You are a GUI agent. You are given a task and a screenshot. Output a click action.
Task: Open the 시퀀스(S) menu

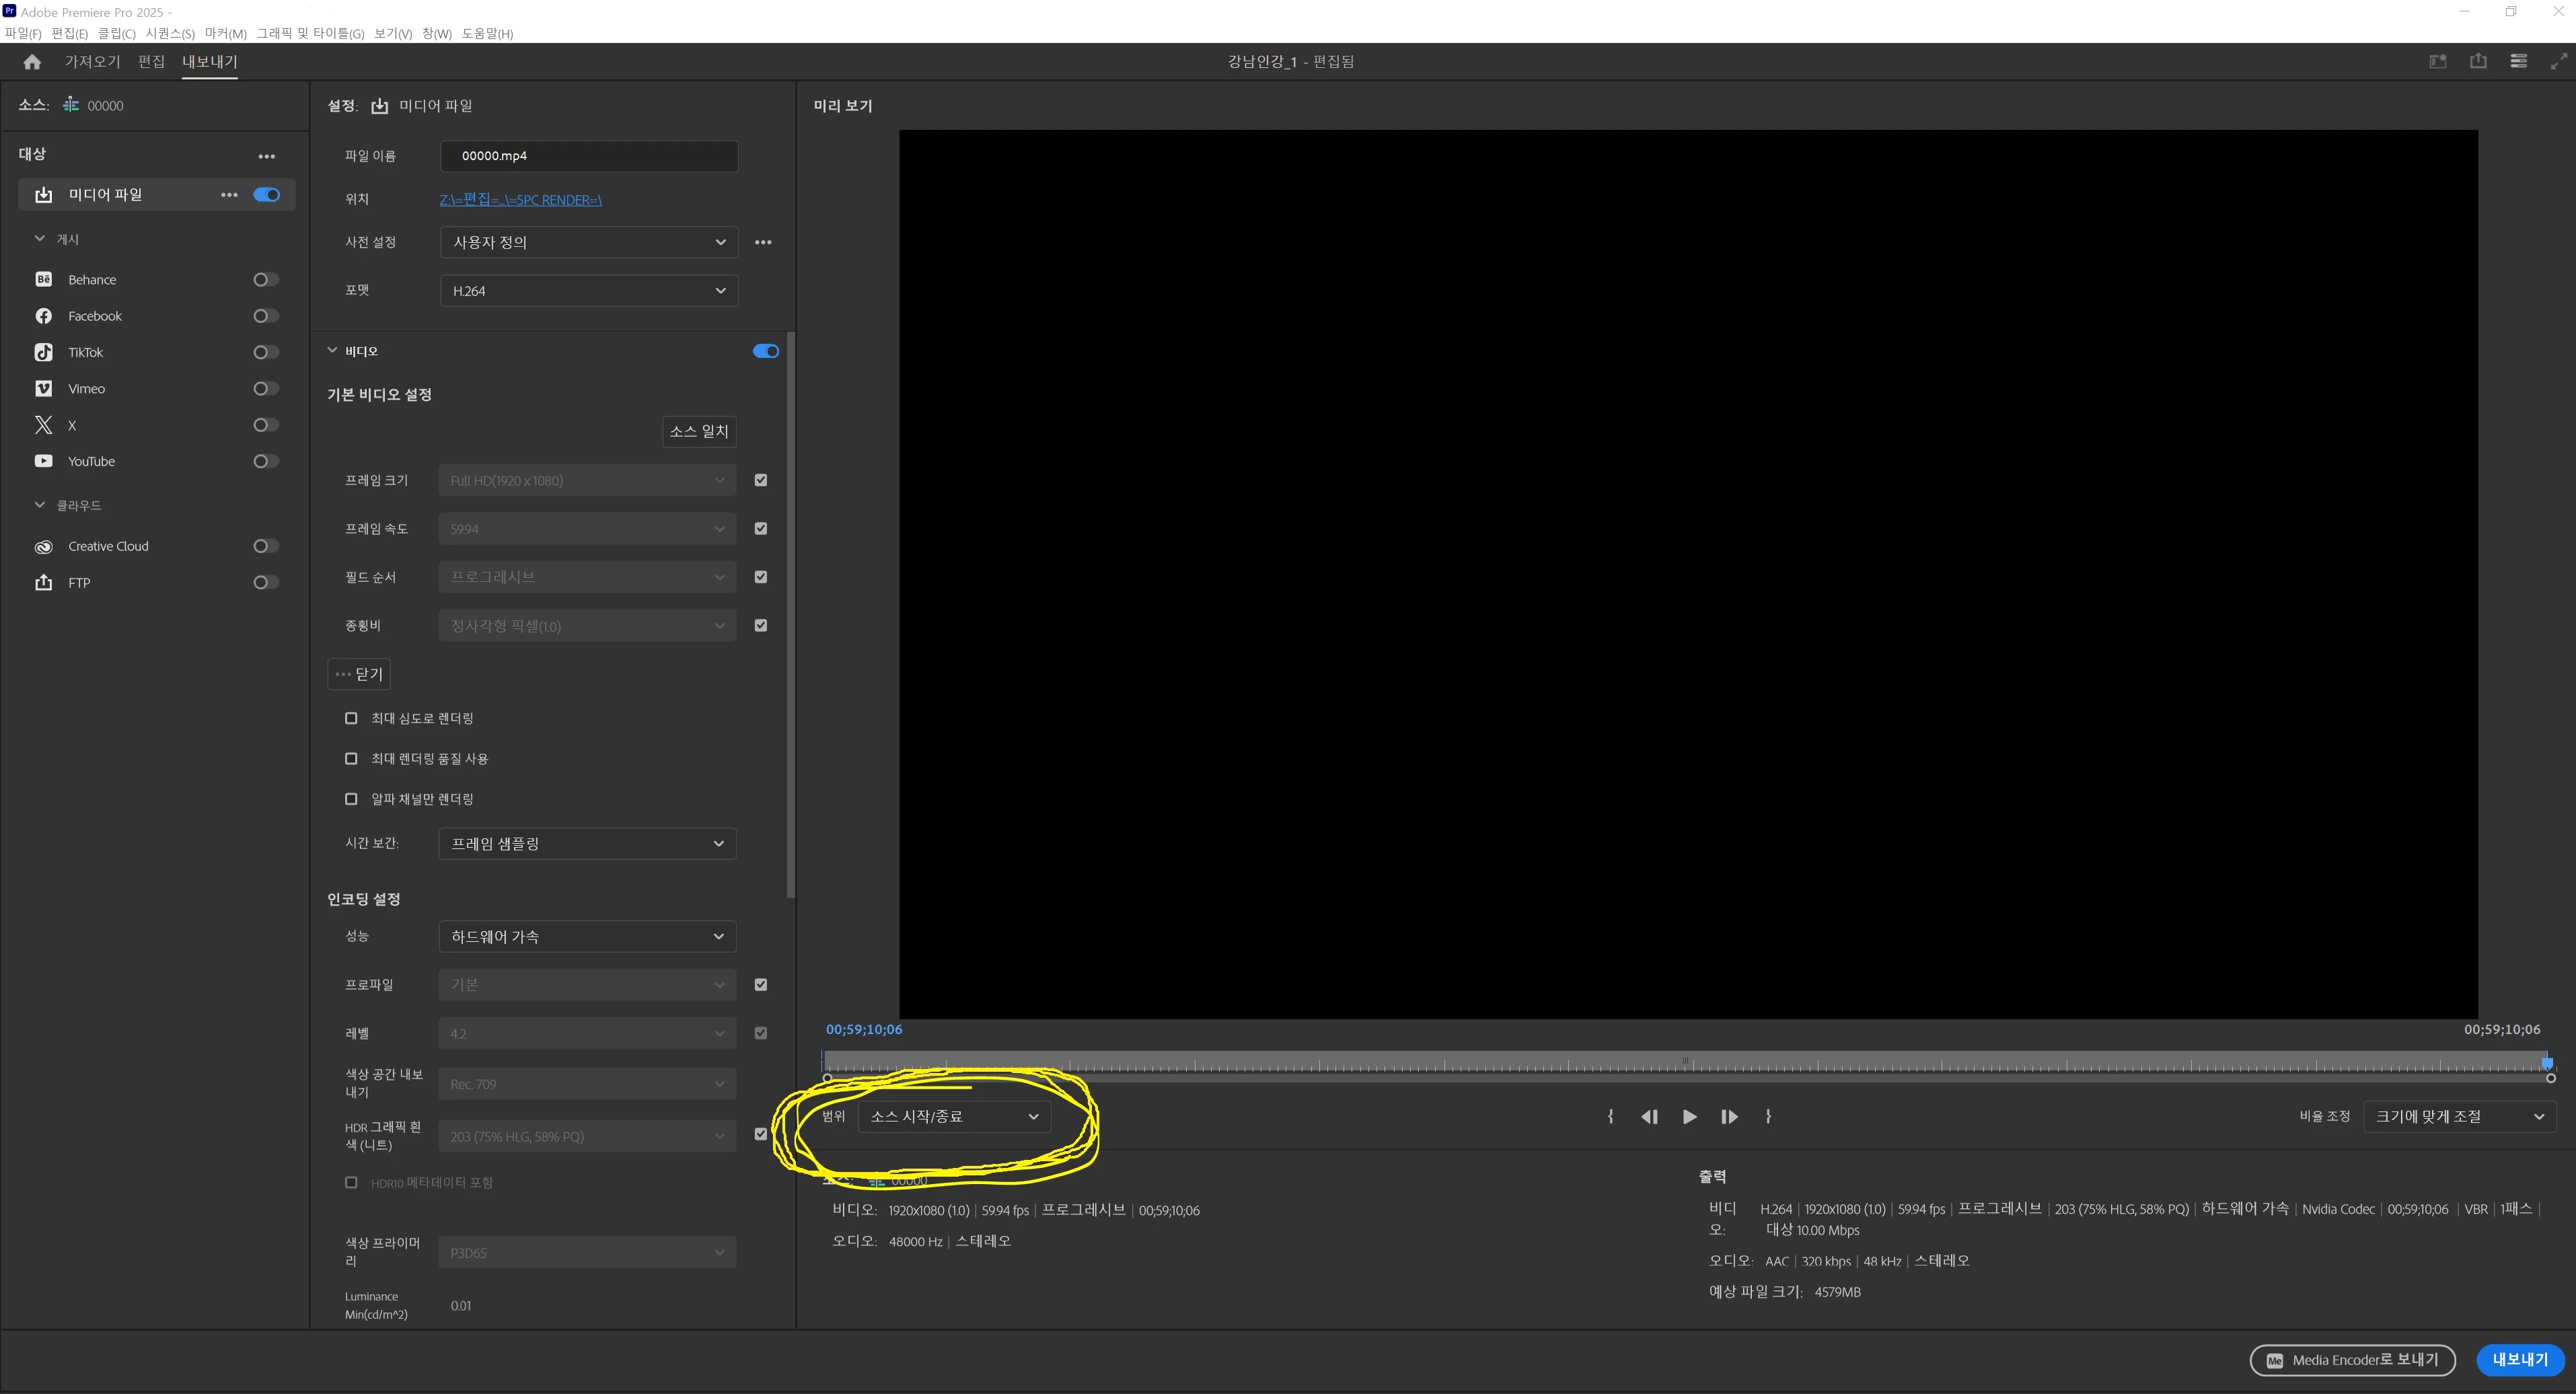[x=170, y=33]
